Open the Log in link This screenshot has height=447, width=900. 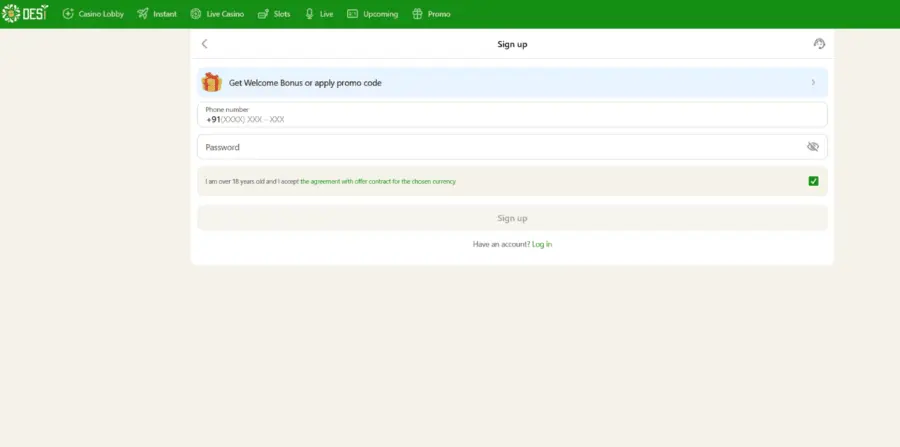542,244
